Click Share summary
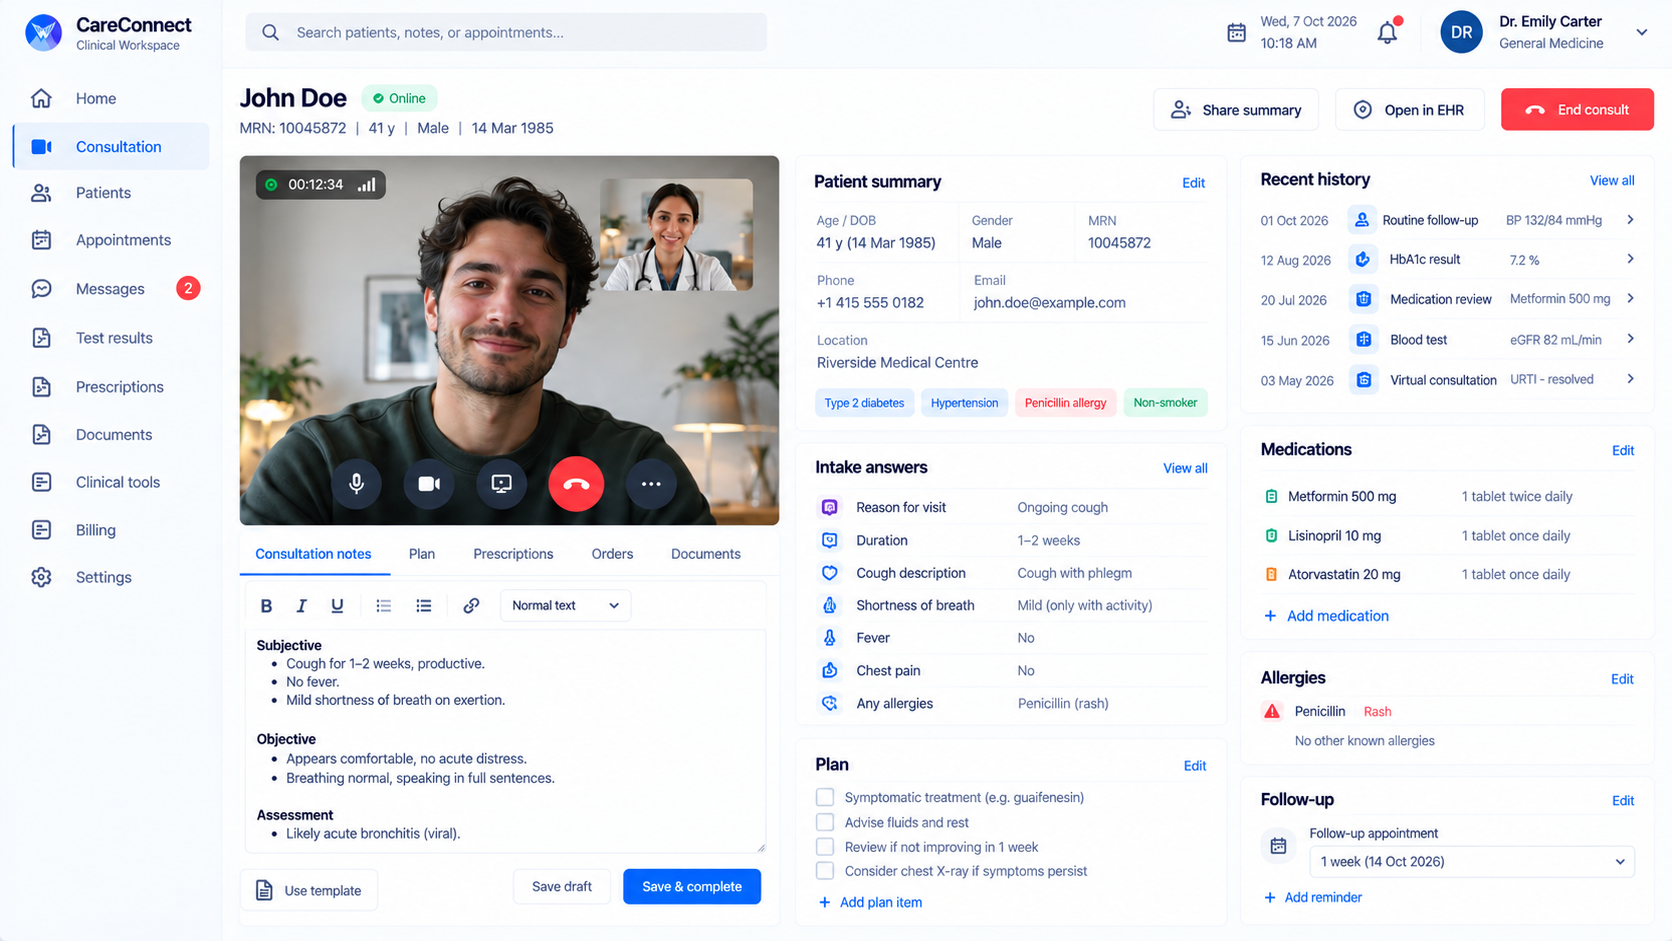This screenshot has width=1672, height=941. click(x=1236, y=110)
